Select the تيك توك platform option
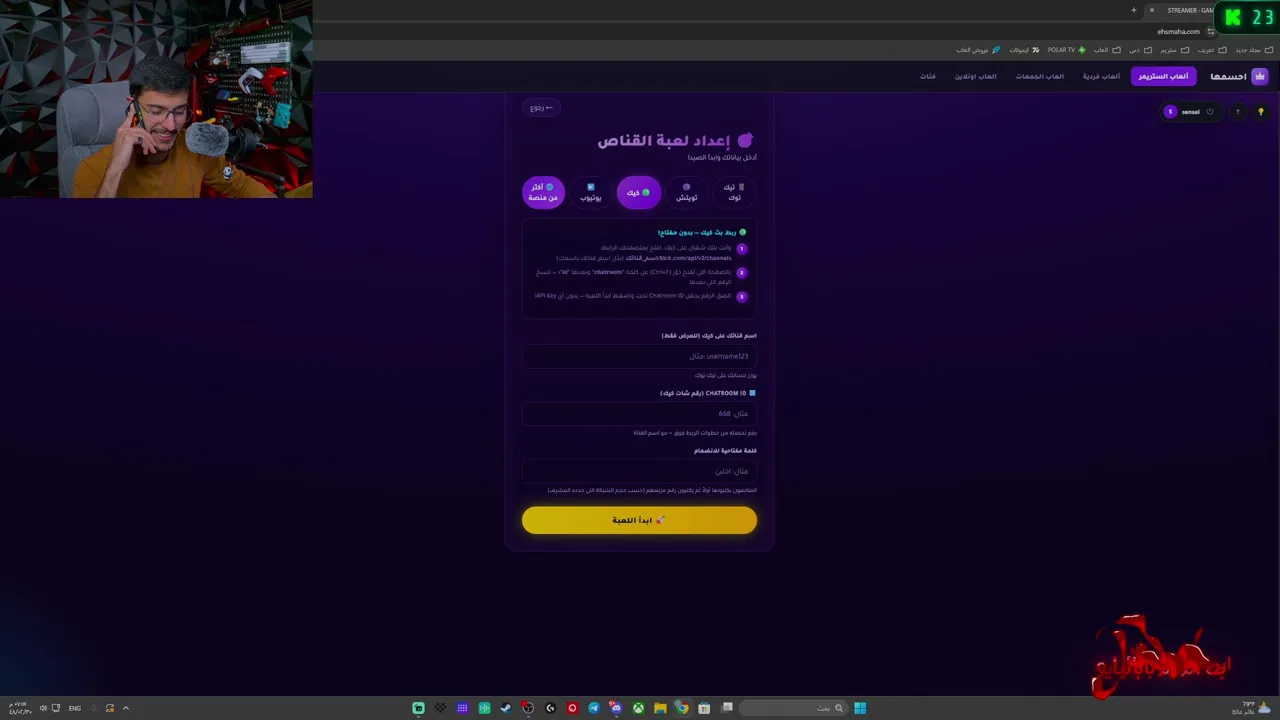 tap(735, 192)
